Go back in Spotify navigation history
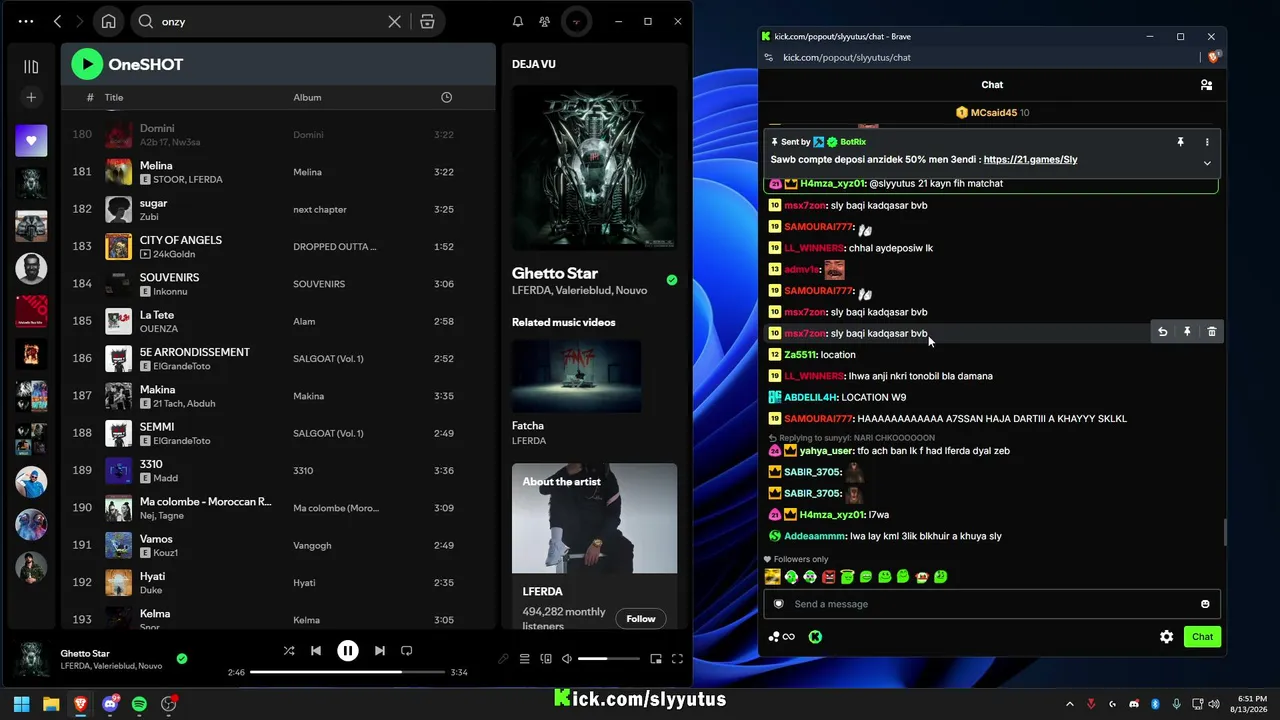This screenshot has width=1280, height=720. (57, 21)
